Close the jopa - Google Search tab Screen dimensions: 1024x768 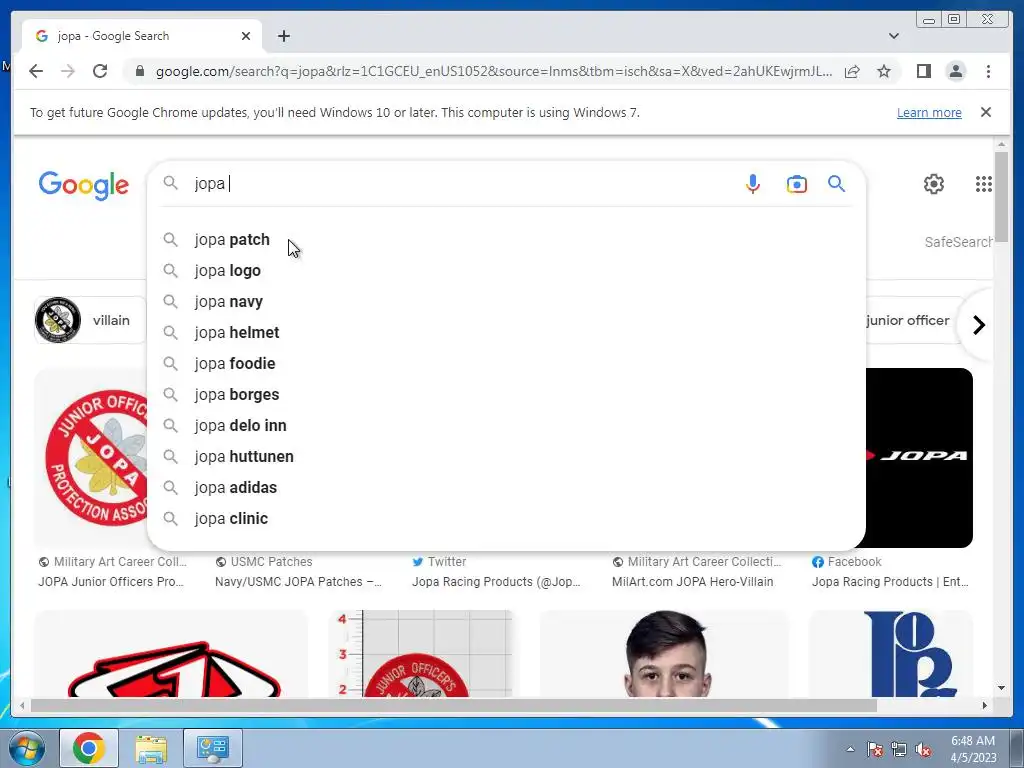tap(246, 36)
